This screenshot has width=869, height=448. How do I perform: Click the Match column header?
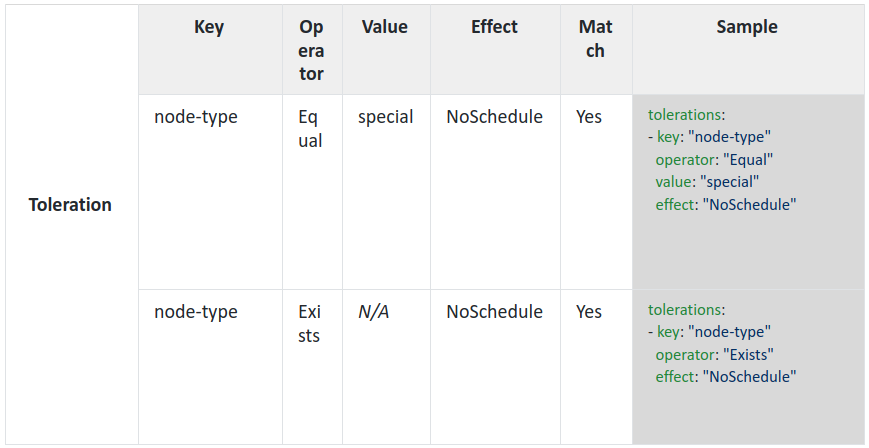point(595,39)
